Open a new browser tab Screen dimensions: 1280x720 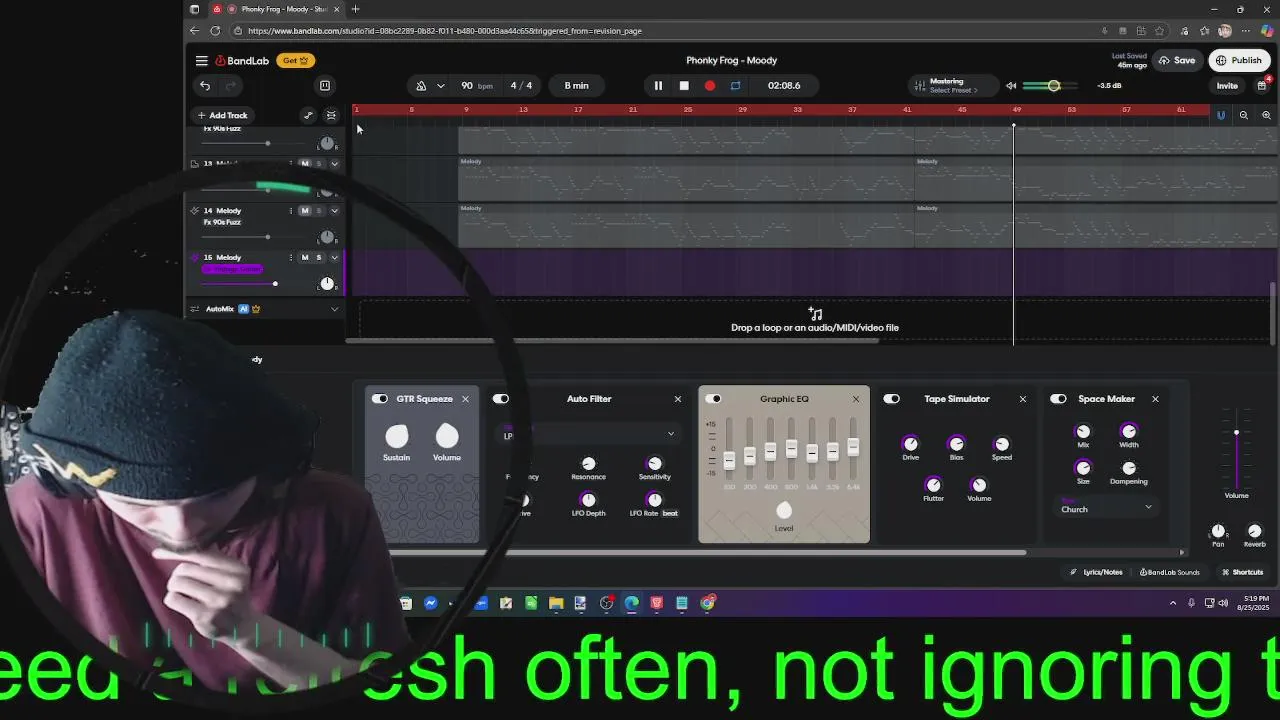coord(355,9)
